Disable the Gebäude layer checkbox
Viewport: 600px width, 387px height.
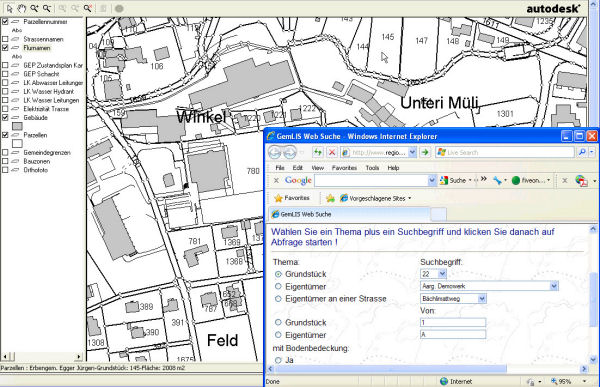pos(5,118)
